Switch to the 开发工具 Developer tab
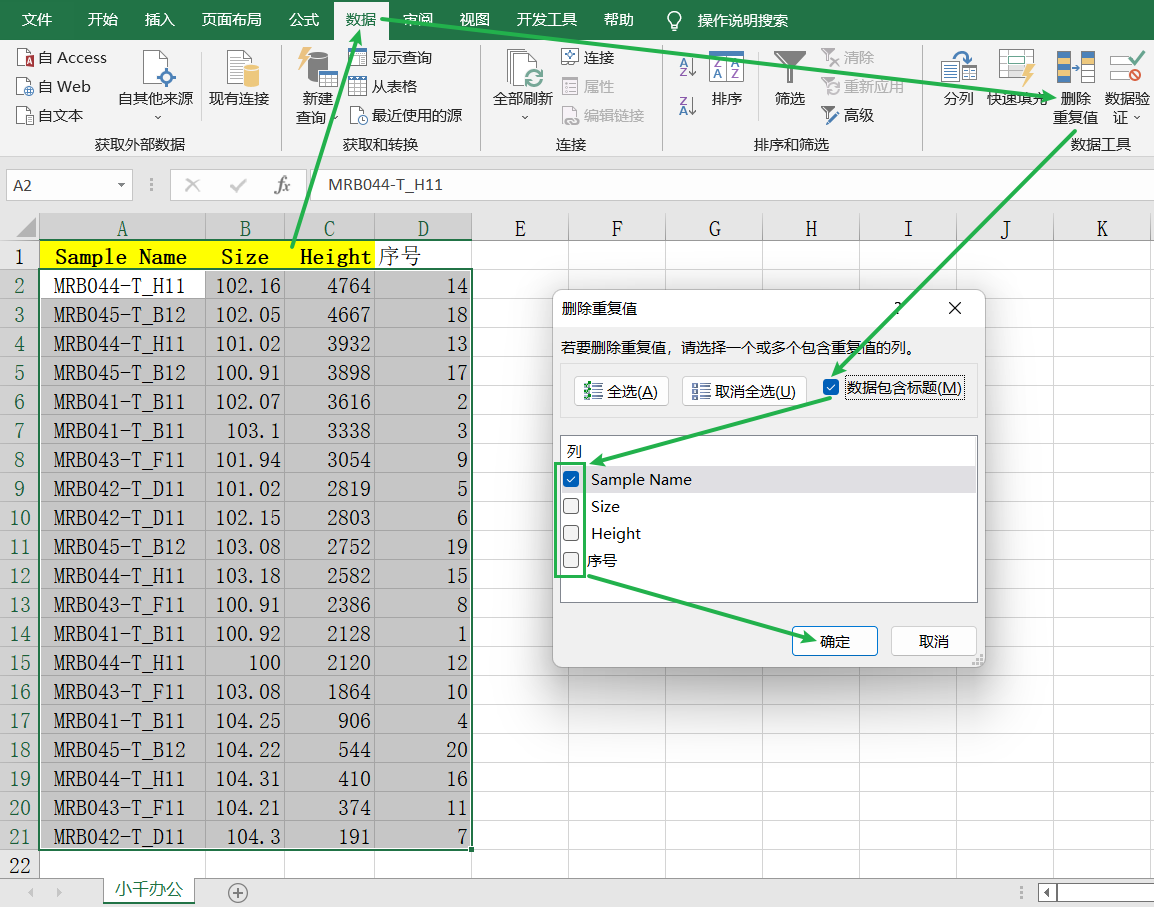This screenshot has width=1154, height=907. [547, 20]
